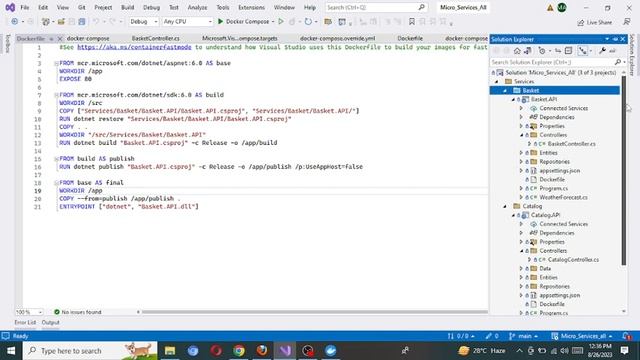Open the File menu
Viewport: 640px width, 360px height.
(25, 7)
